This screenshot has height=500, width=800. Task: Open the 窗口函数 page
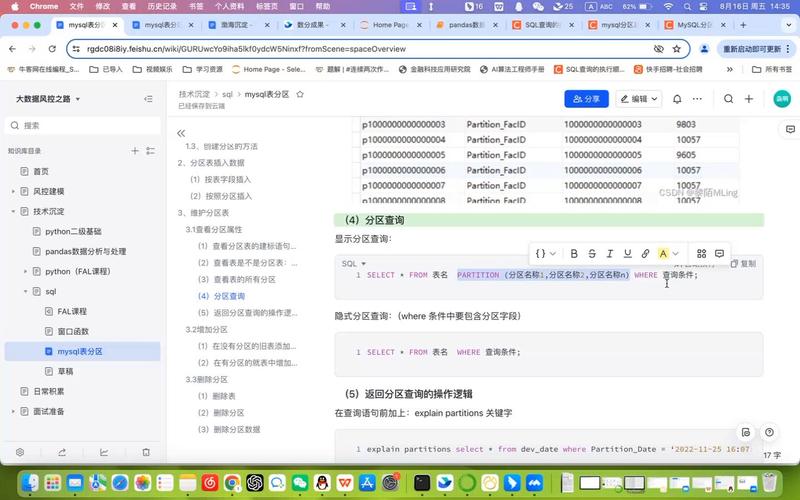73,332
